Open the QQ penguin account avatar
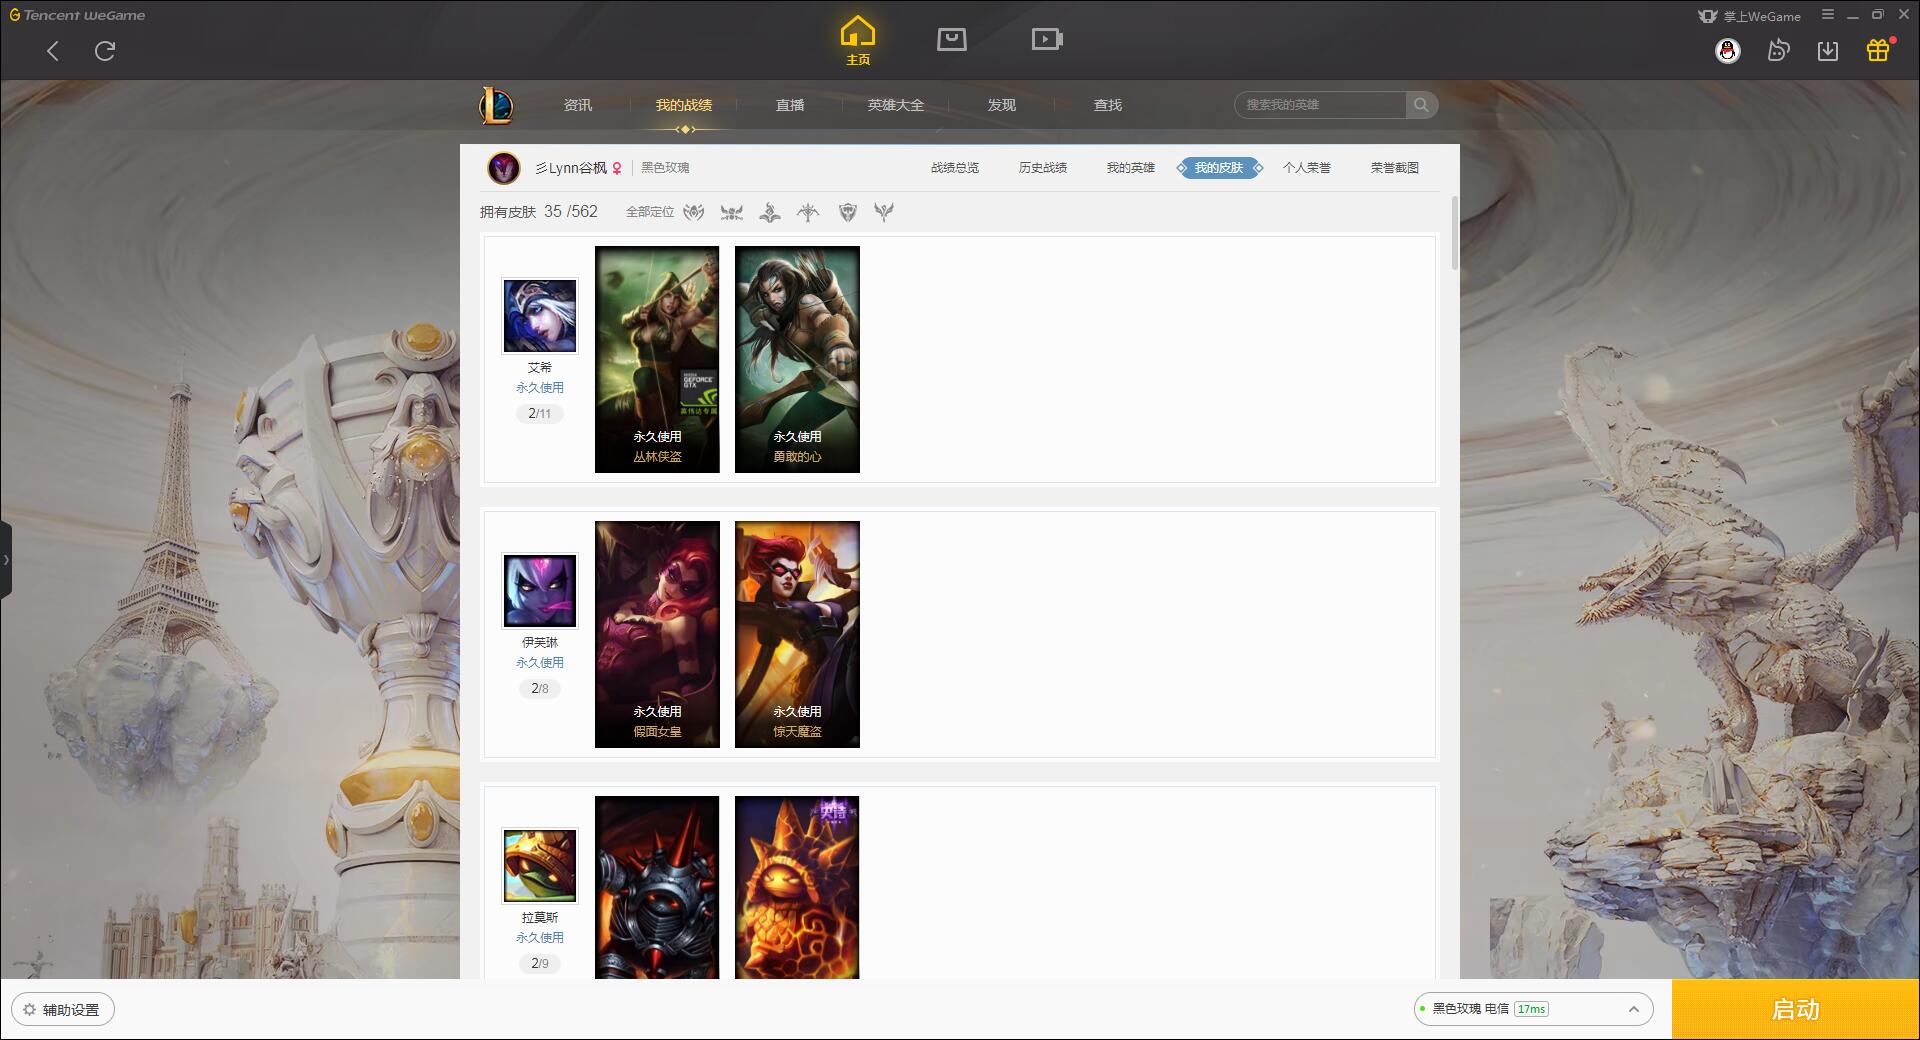 (1727, 51)
